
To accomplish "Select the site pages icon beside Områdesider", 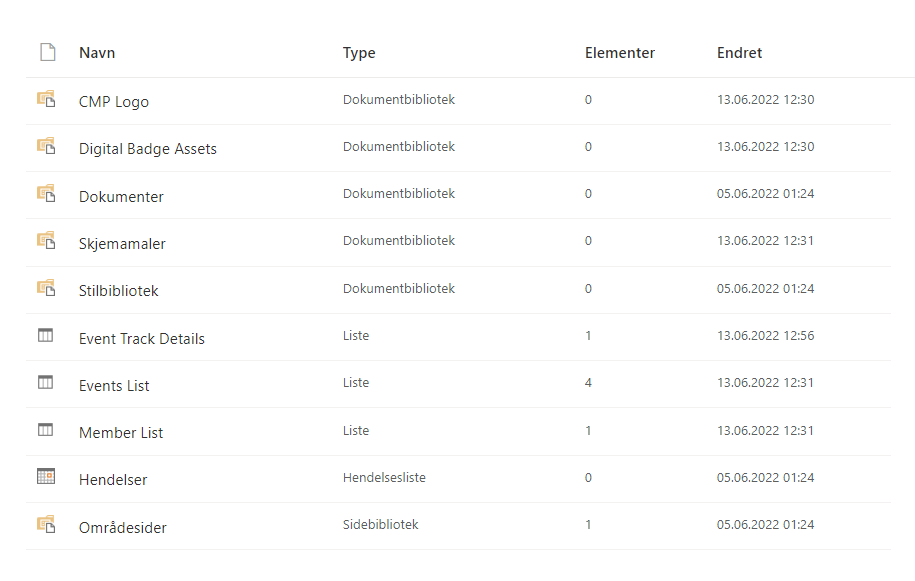I will pyautogui.click(x=46, y=524).
